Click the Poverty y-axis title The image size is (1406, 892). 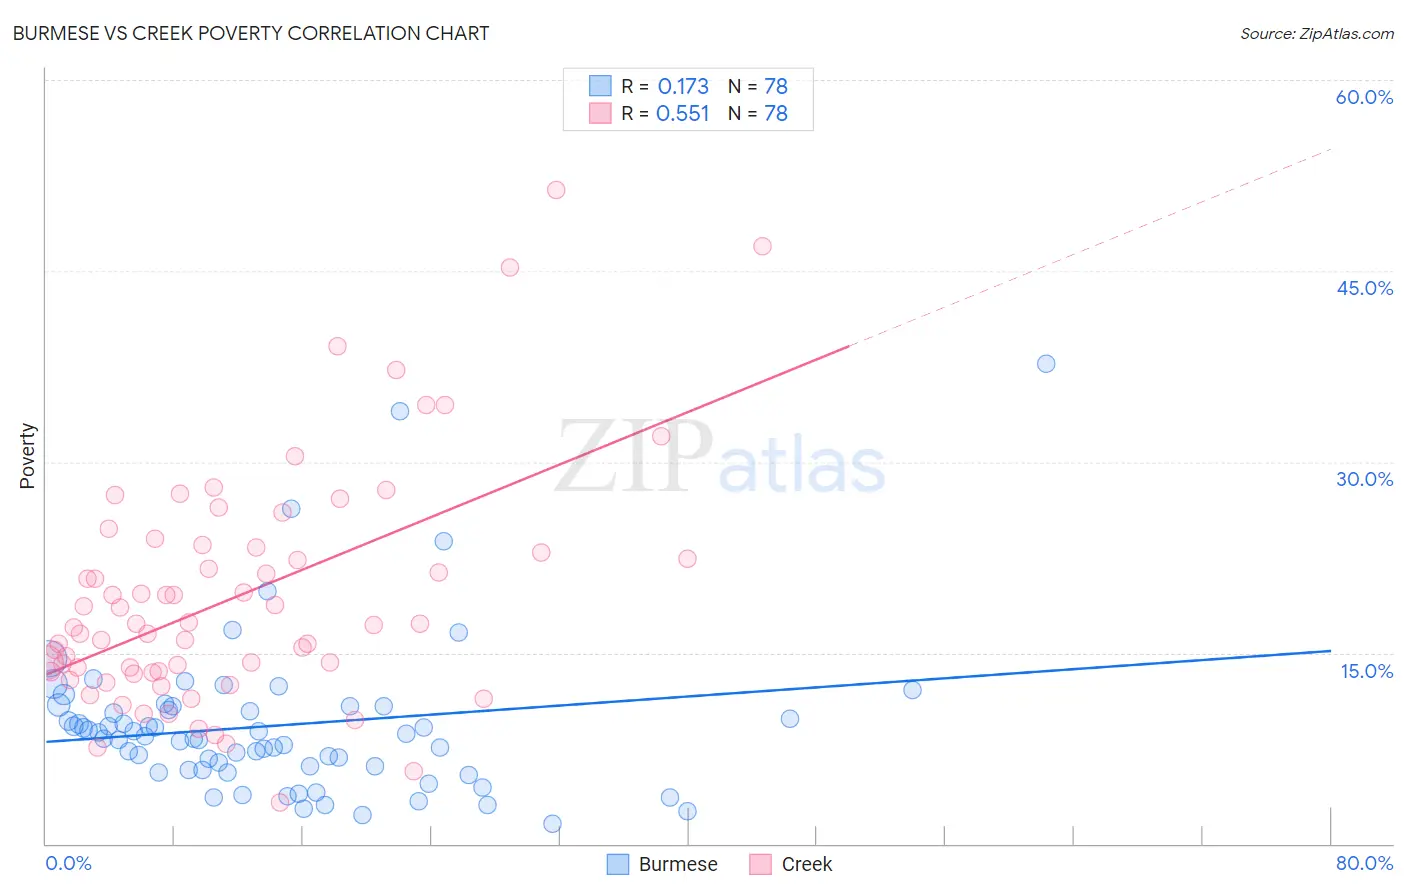pyautogui.click(x=27, y=456)
